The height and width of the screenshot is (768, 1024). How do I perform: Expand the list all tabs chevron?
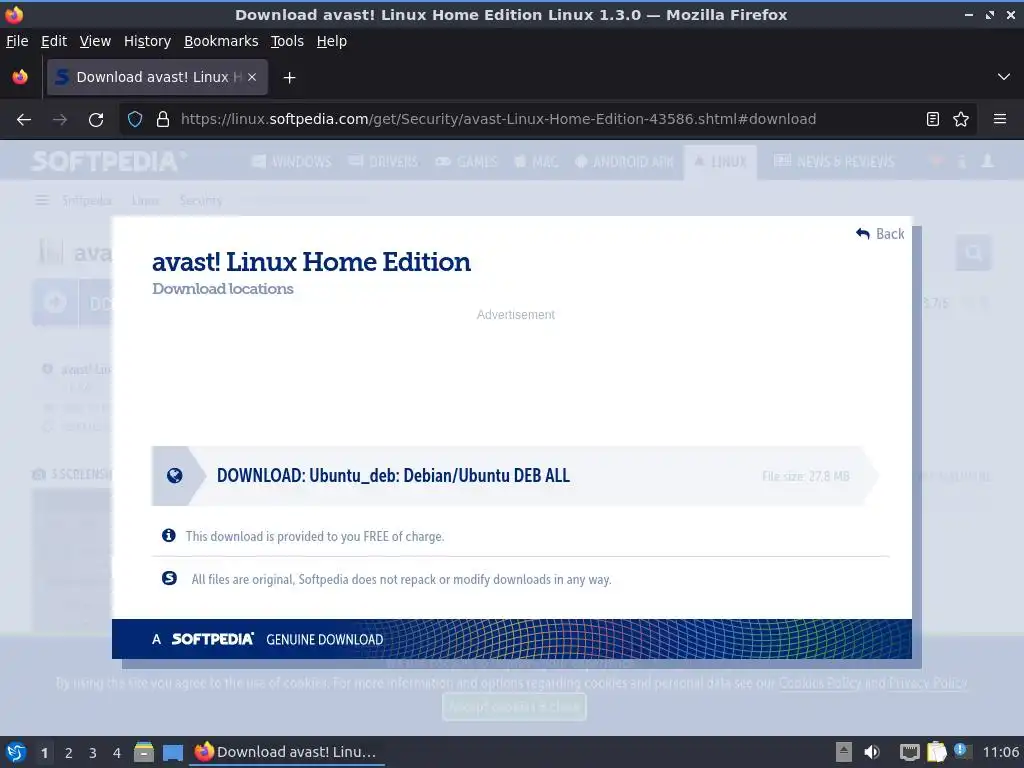[x=1004, y=77]
